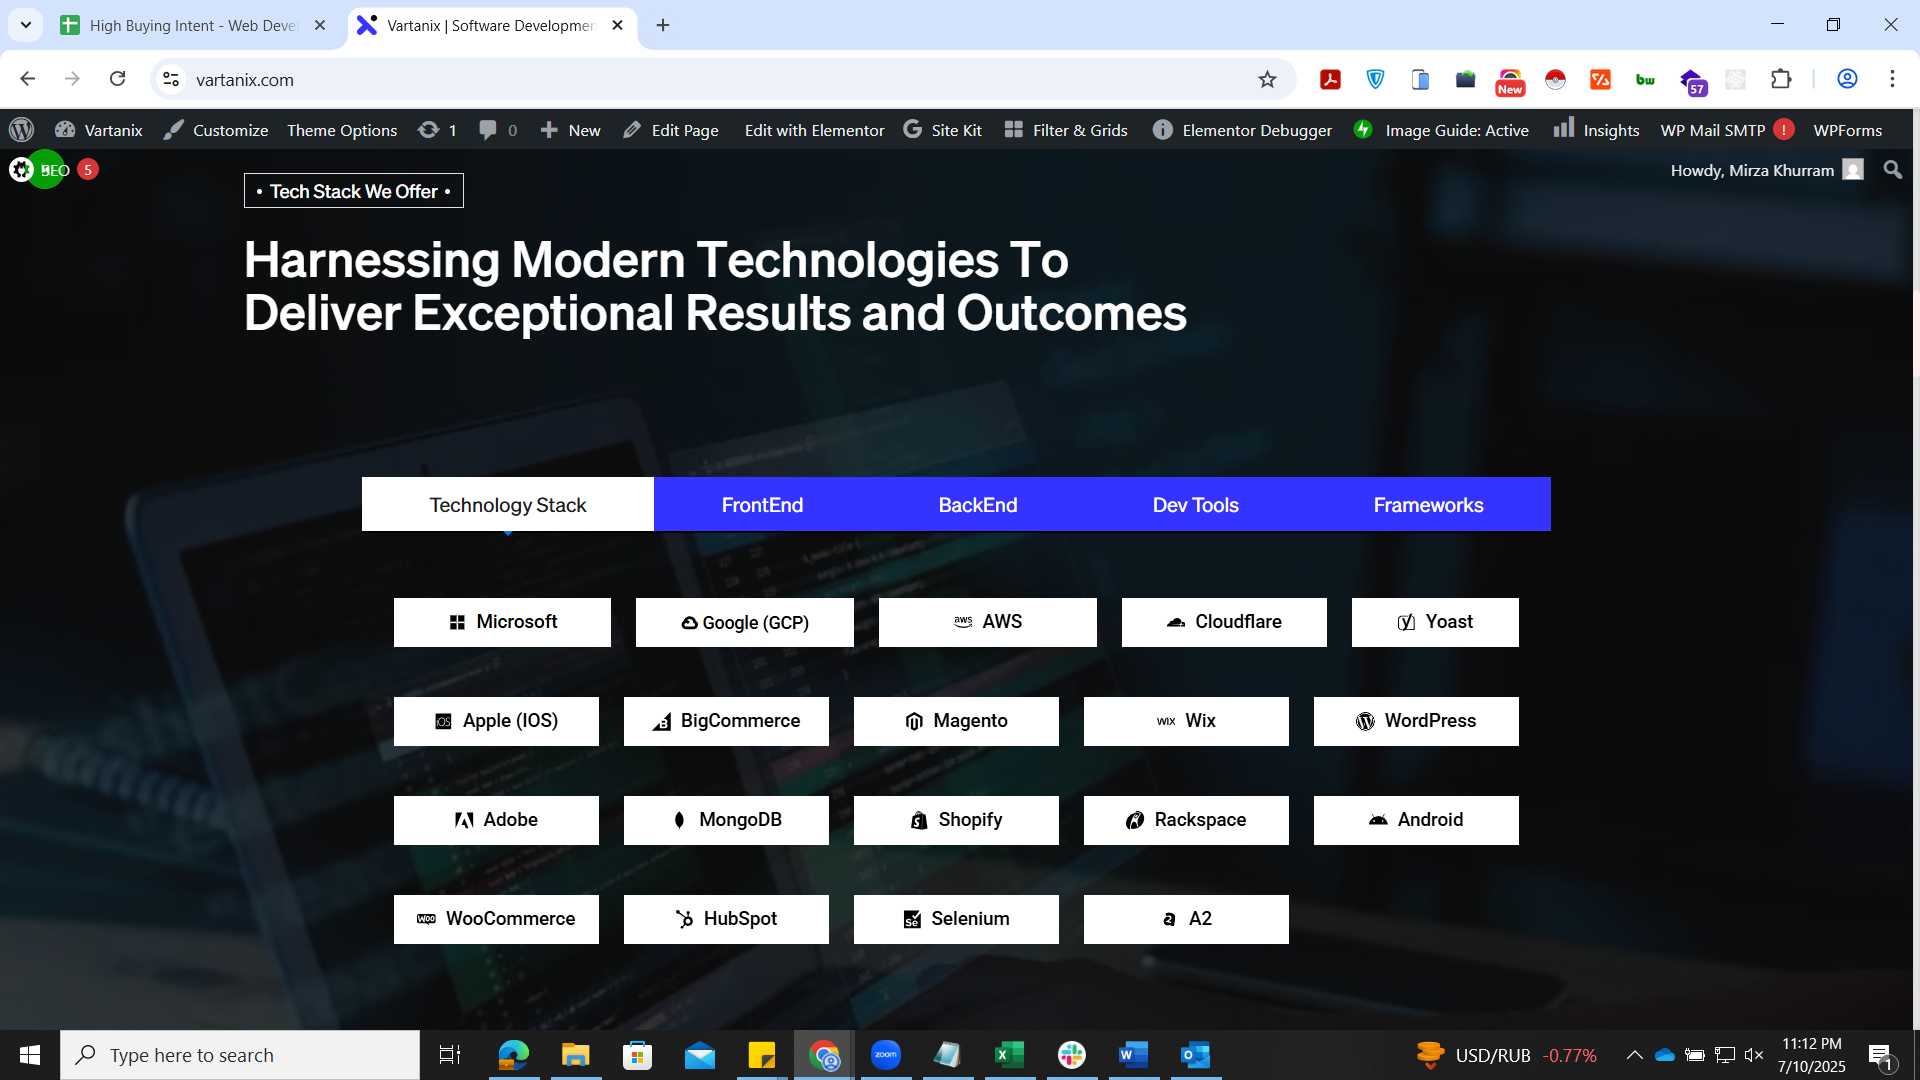
Task: Open the Vartanix dashboard menu
Action: [x=99, y=130]
